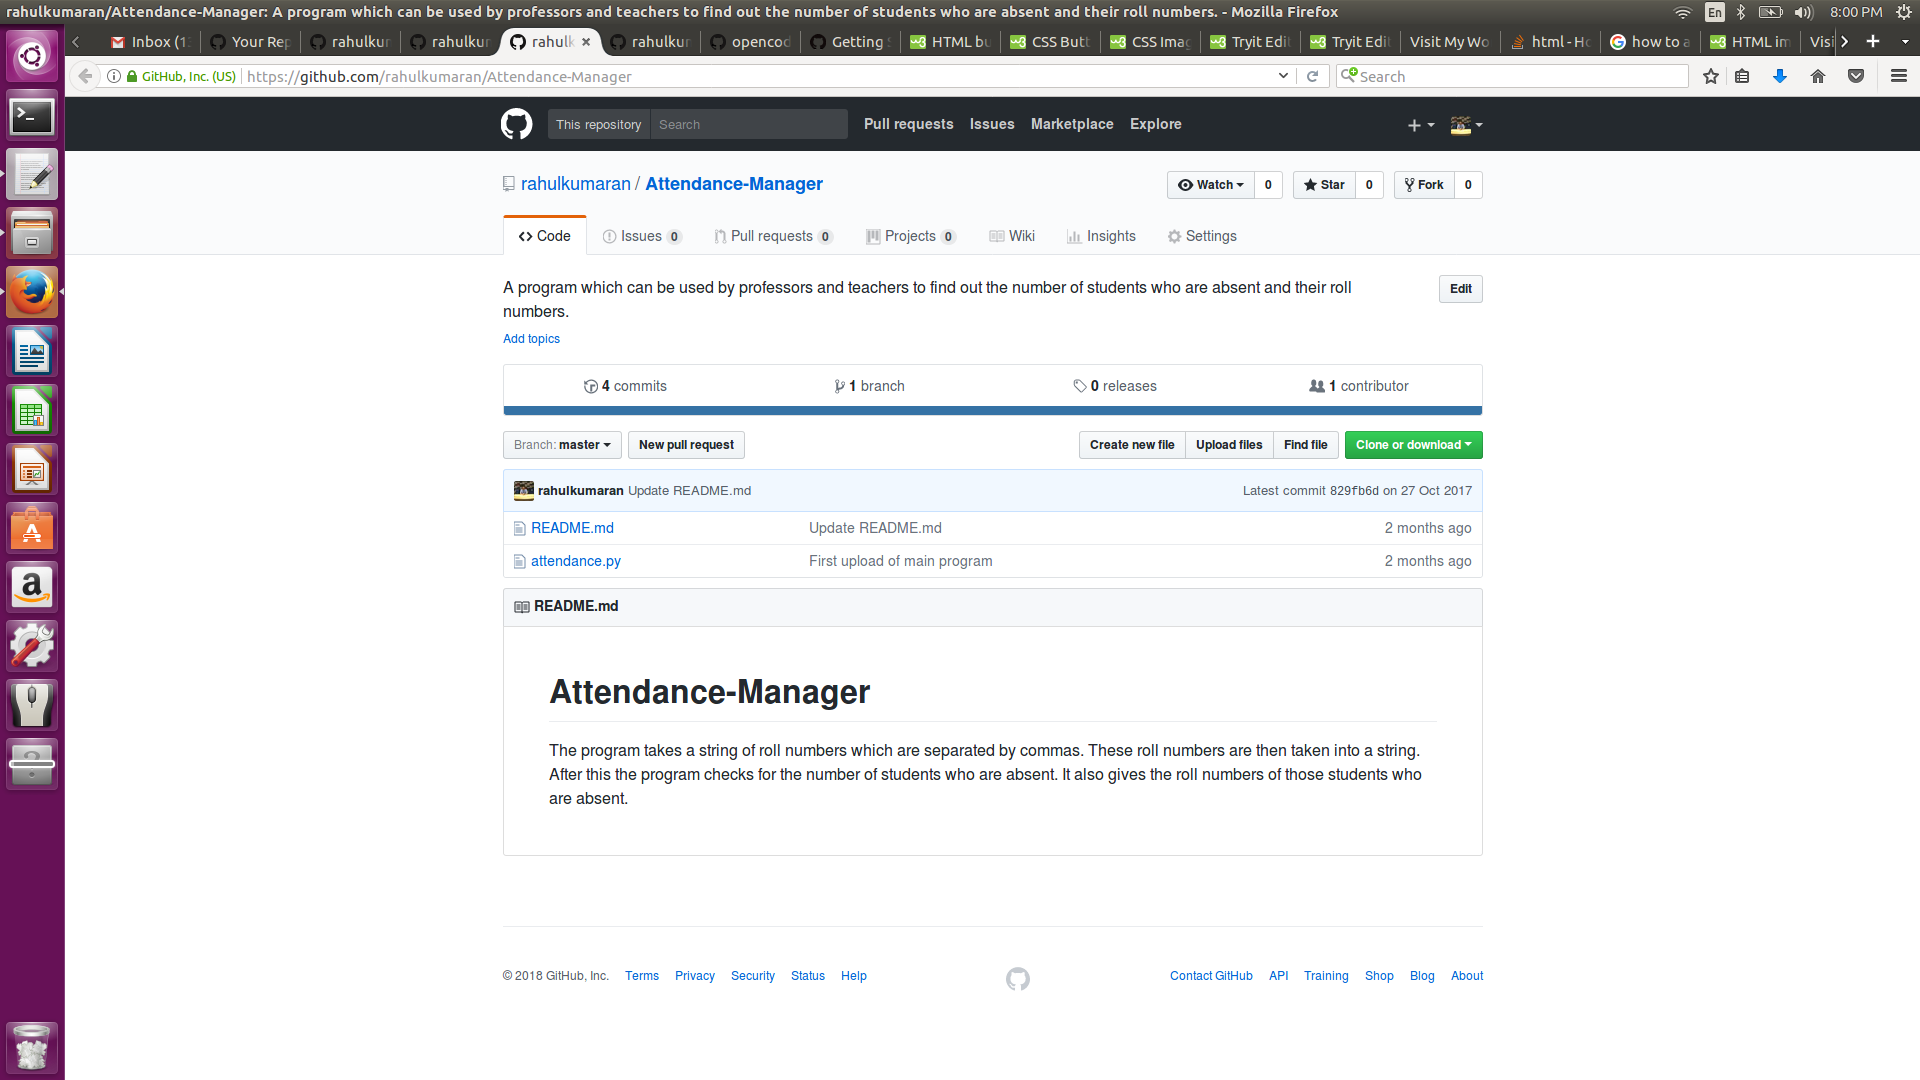Open LibreOffice Impress from the dock

tap(32, 470)
